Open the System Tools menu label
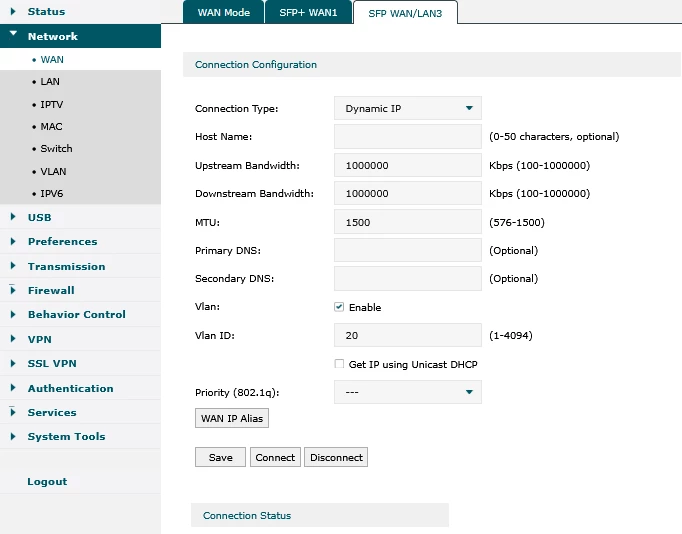This screenshot has width=682, height=534. click(67, 436)
